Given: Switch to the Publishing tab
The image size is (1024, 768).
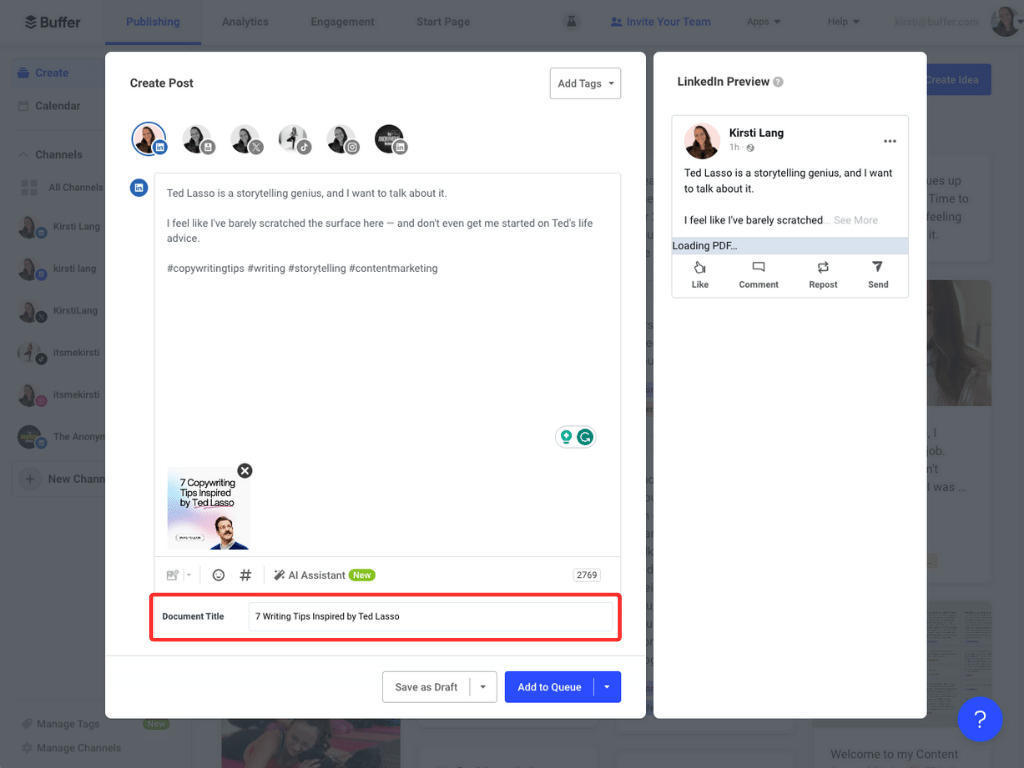Looking at the screenshot, I should click(153, 22).
